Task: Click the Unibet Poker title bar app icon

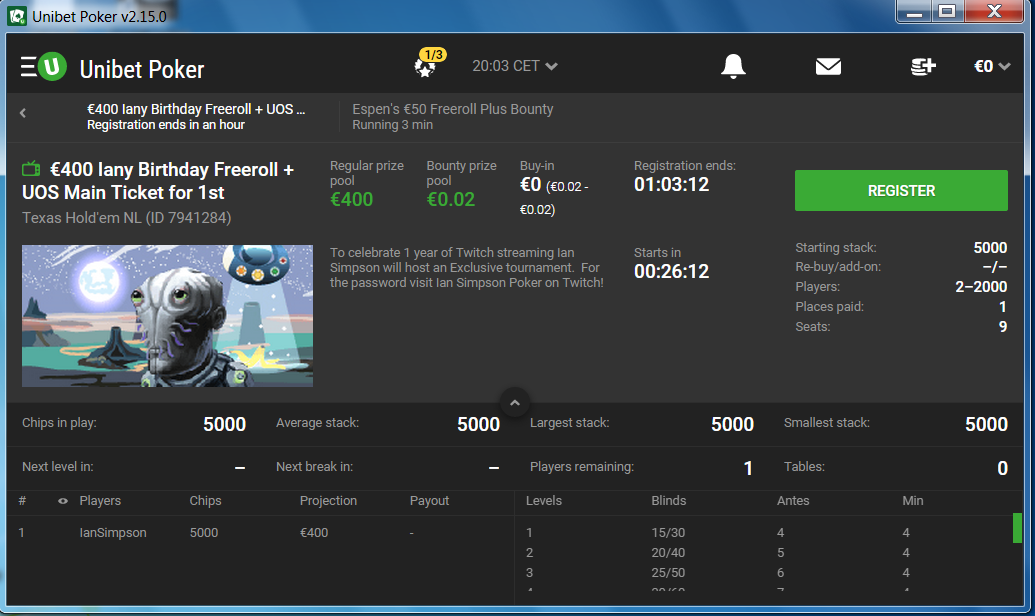Action: pyautogui.click(x=17, y=17)
